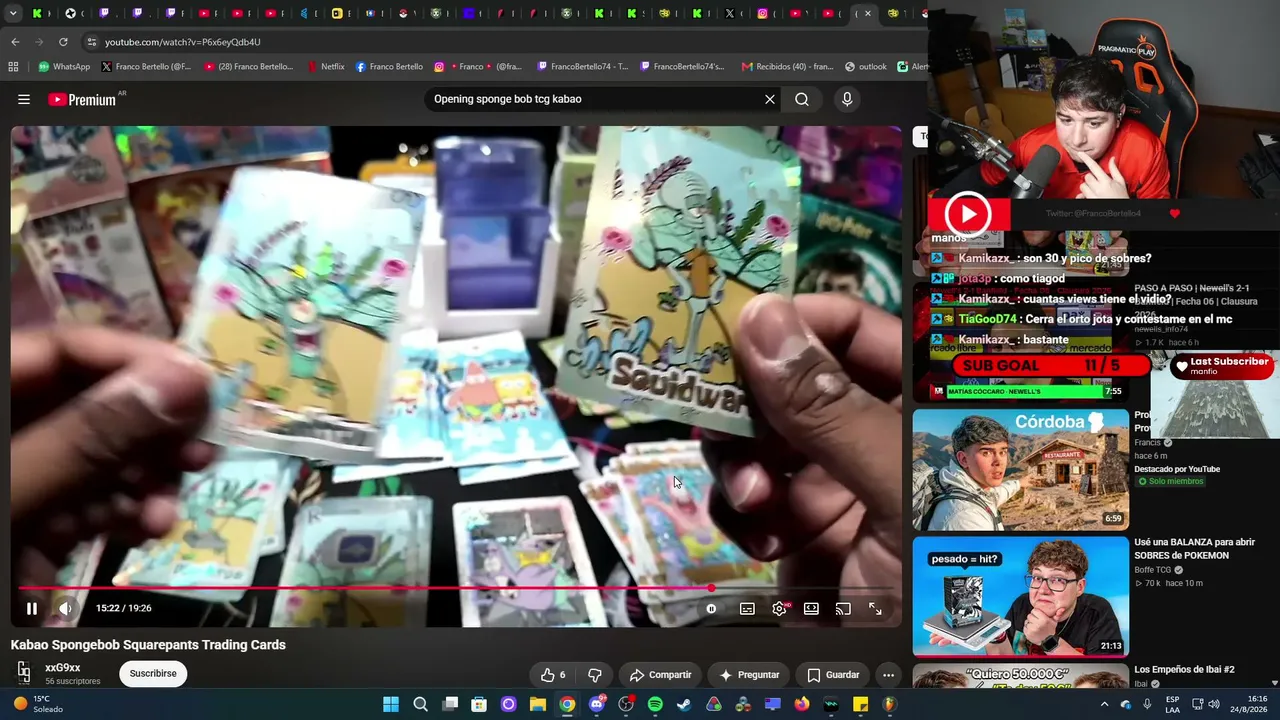Open Spotify from the taskbar

tap(655, 704)
